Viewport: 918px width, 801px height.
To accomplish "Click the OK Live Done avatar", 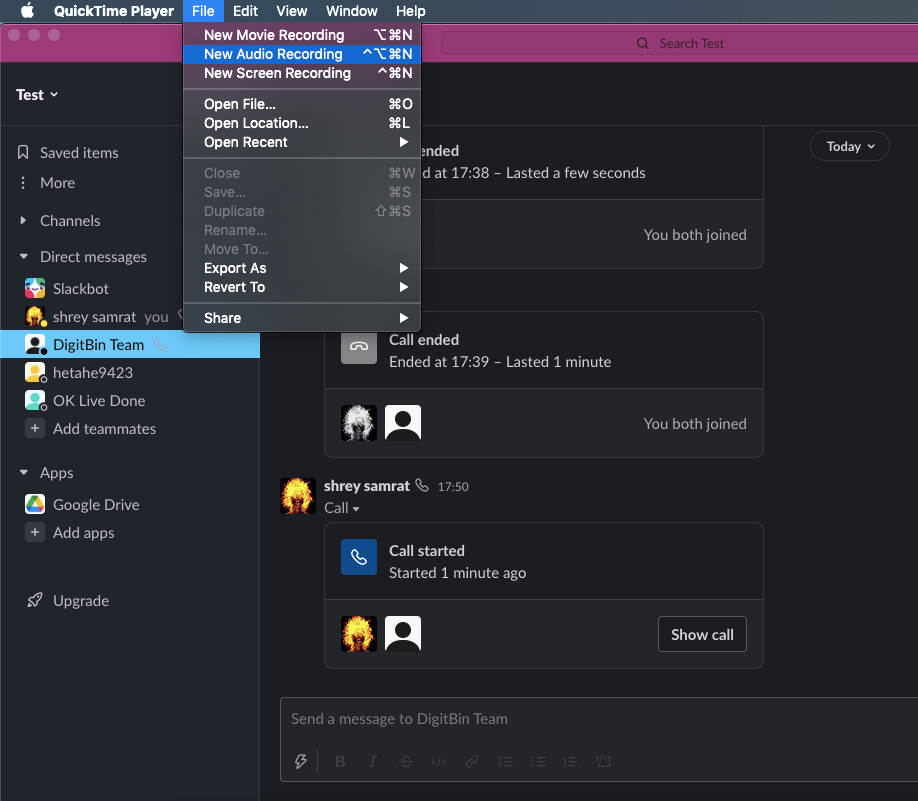I will point(35,400).
